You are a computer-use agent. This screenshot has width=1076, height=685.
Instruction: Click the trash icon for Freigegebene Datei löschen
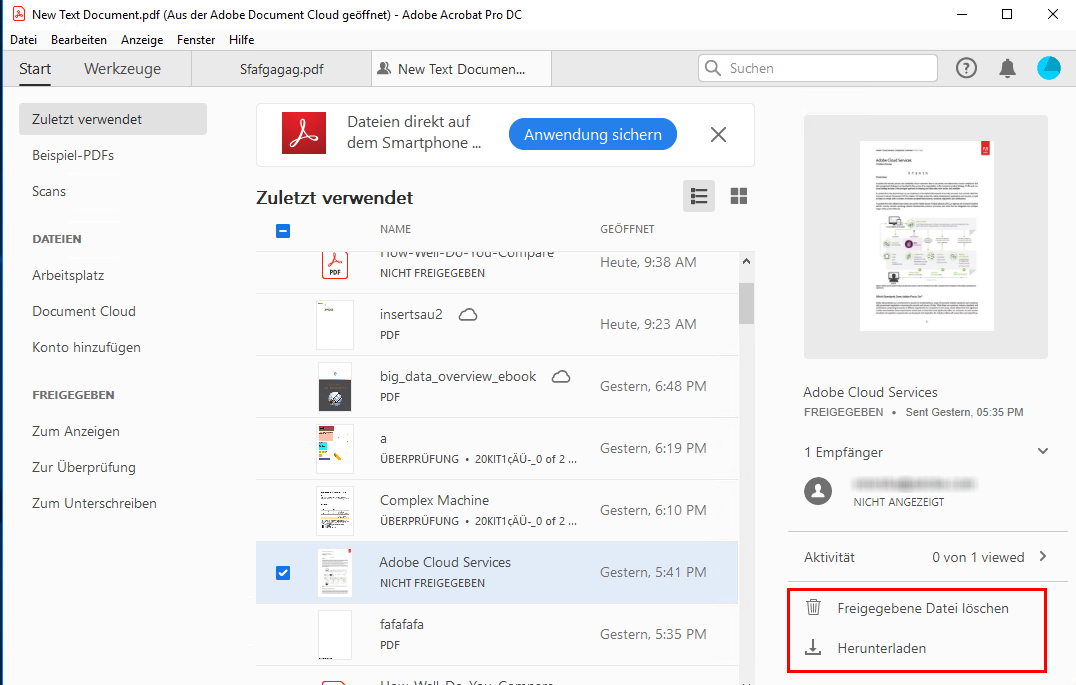(813, 607)
